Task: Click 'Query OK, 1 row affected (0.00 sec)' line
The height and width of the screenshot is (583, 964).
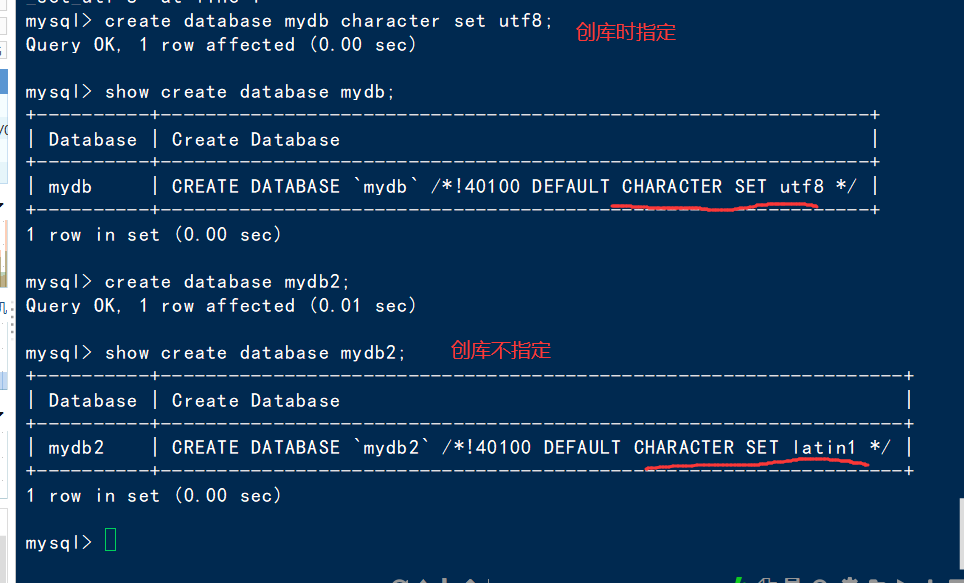Action: [x=221, y=45]
